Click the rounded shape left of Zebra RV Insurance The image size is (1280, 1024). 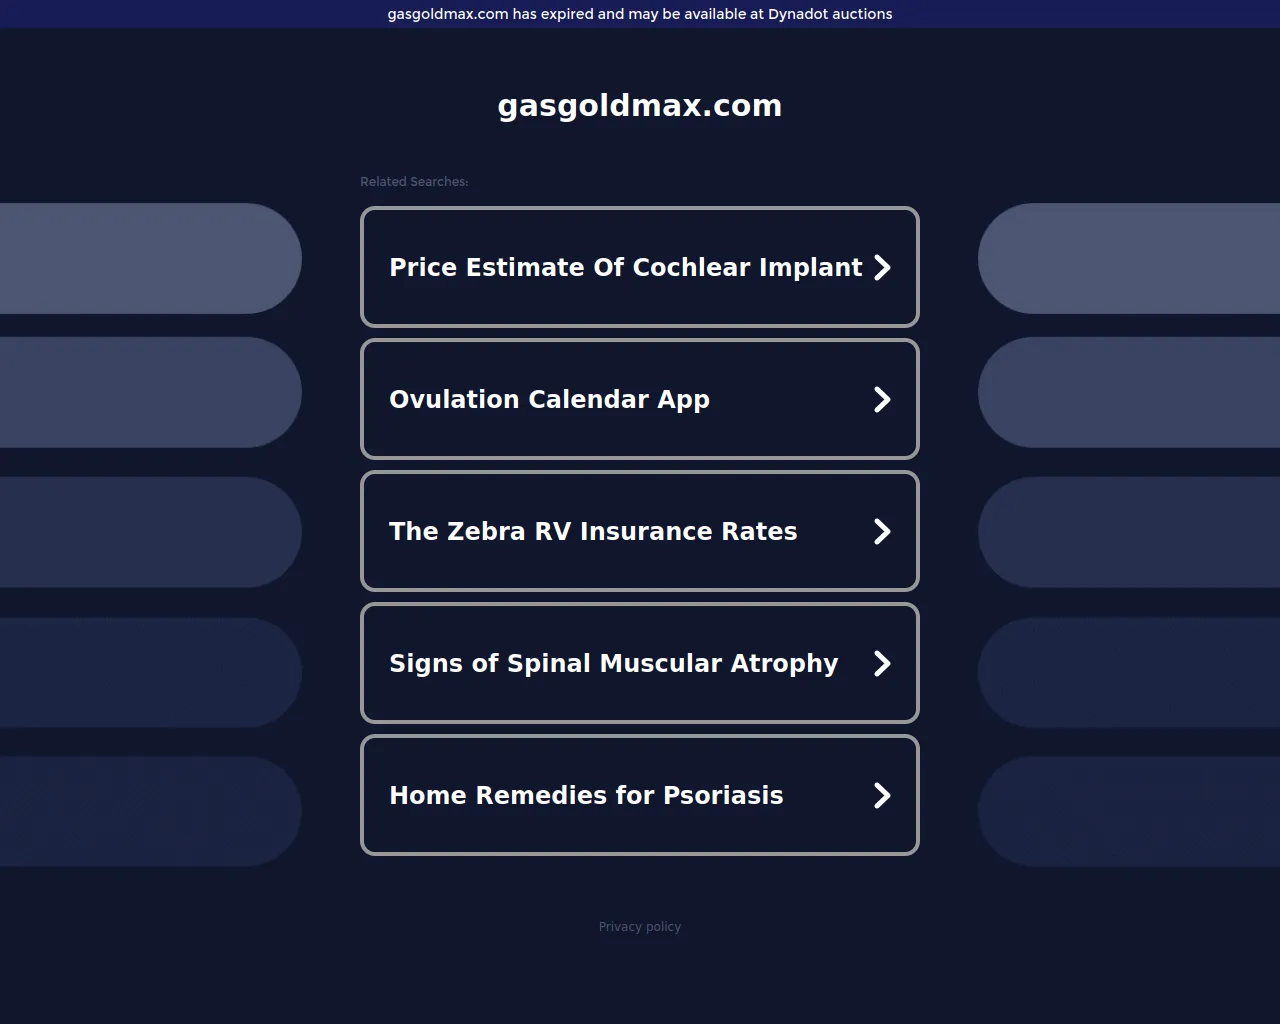point(150,532)
